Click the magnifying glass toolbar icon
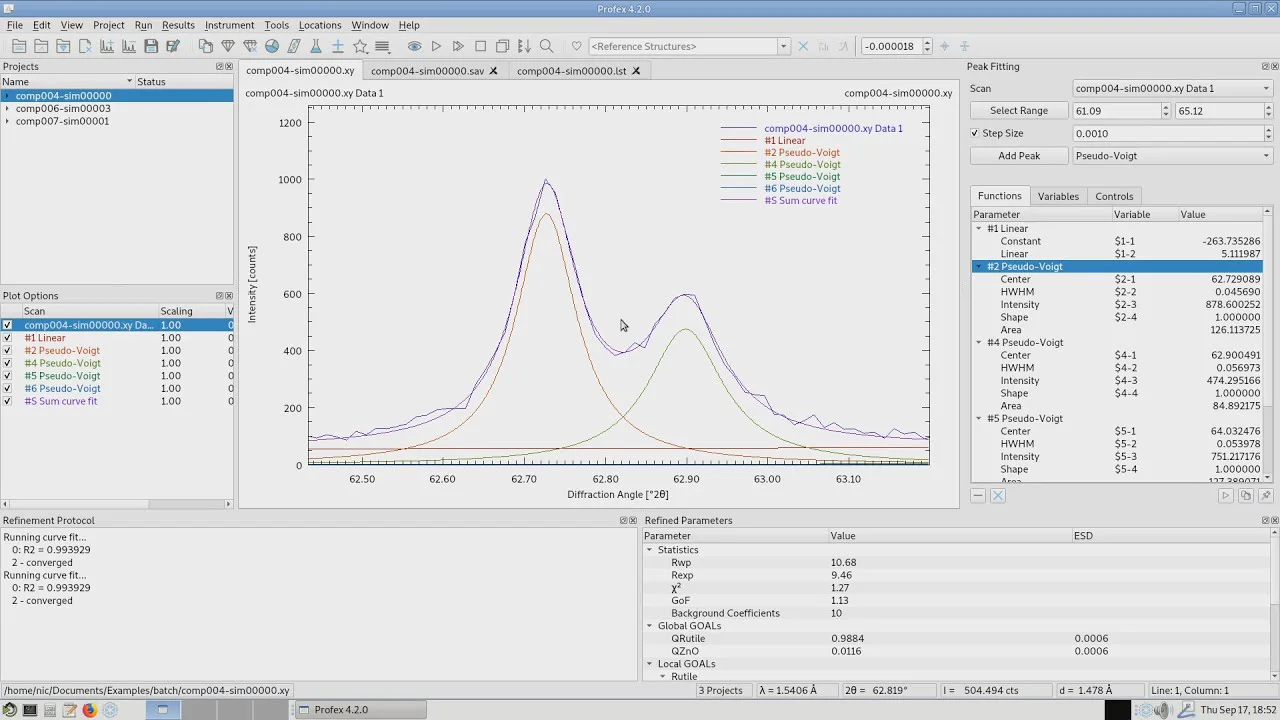The width and height of the screenshot is (1280, 720). tap(546, 46)
